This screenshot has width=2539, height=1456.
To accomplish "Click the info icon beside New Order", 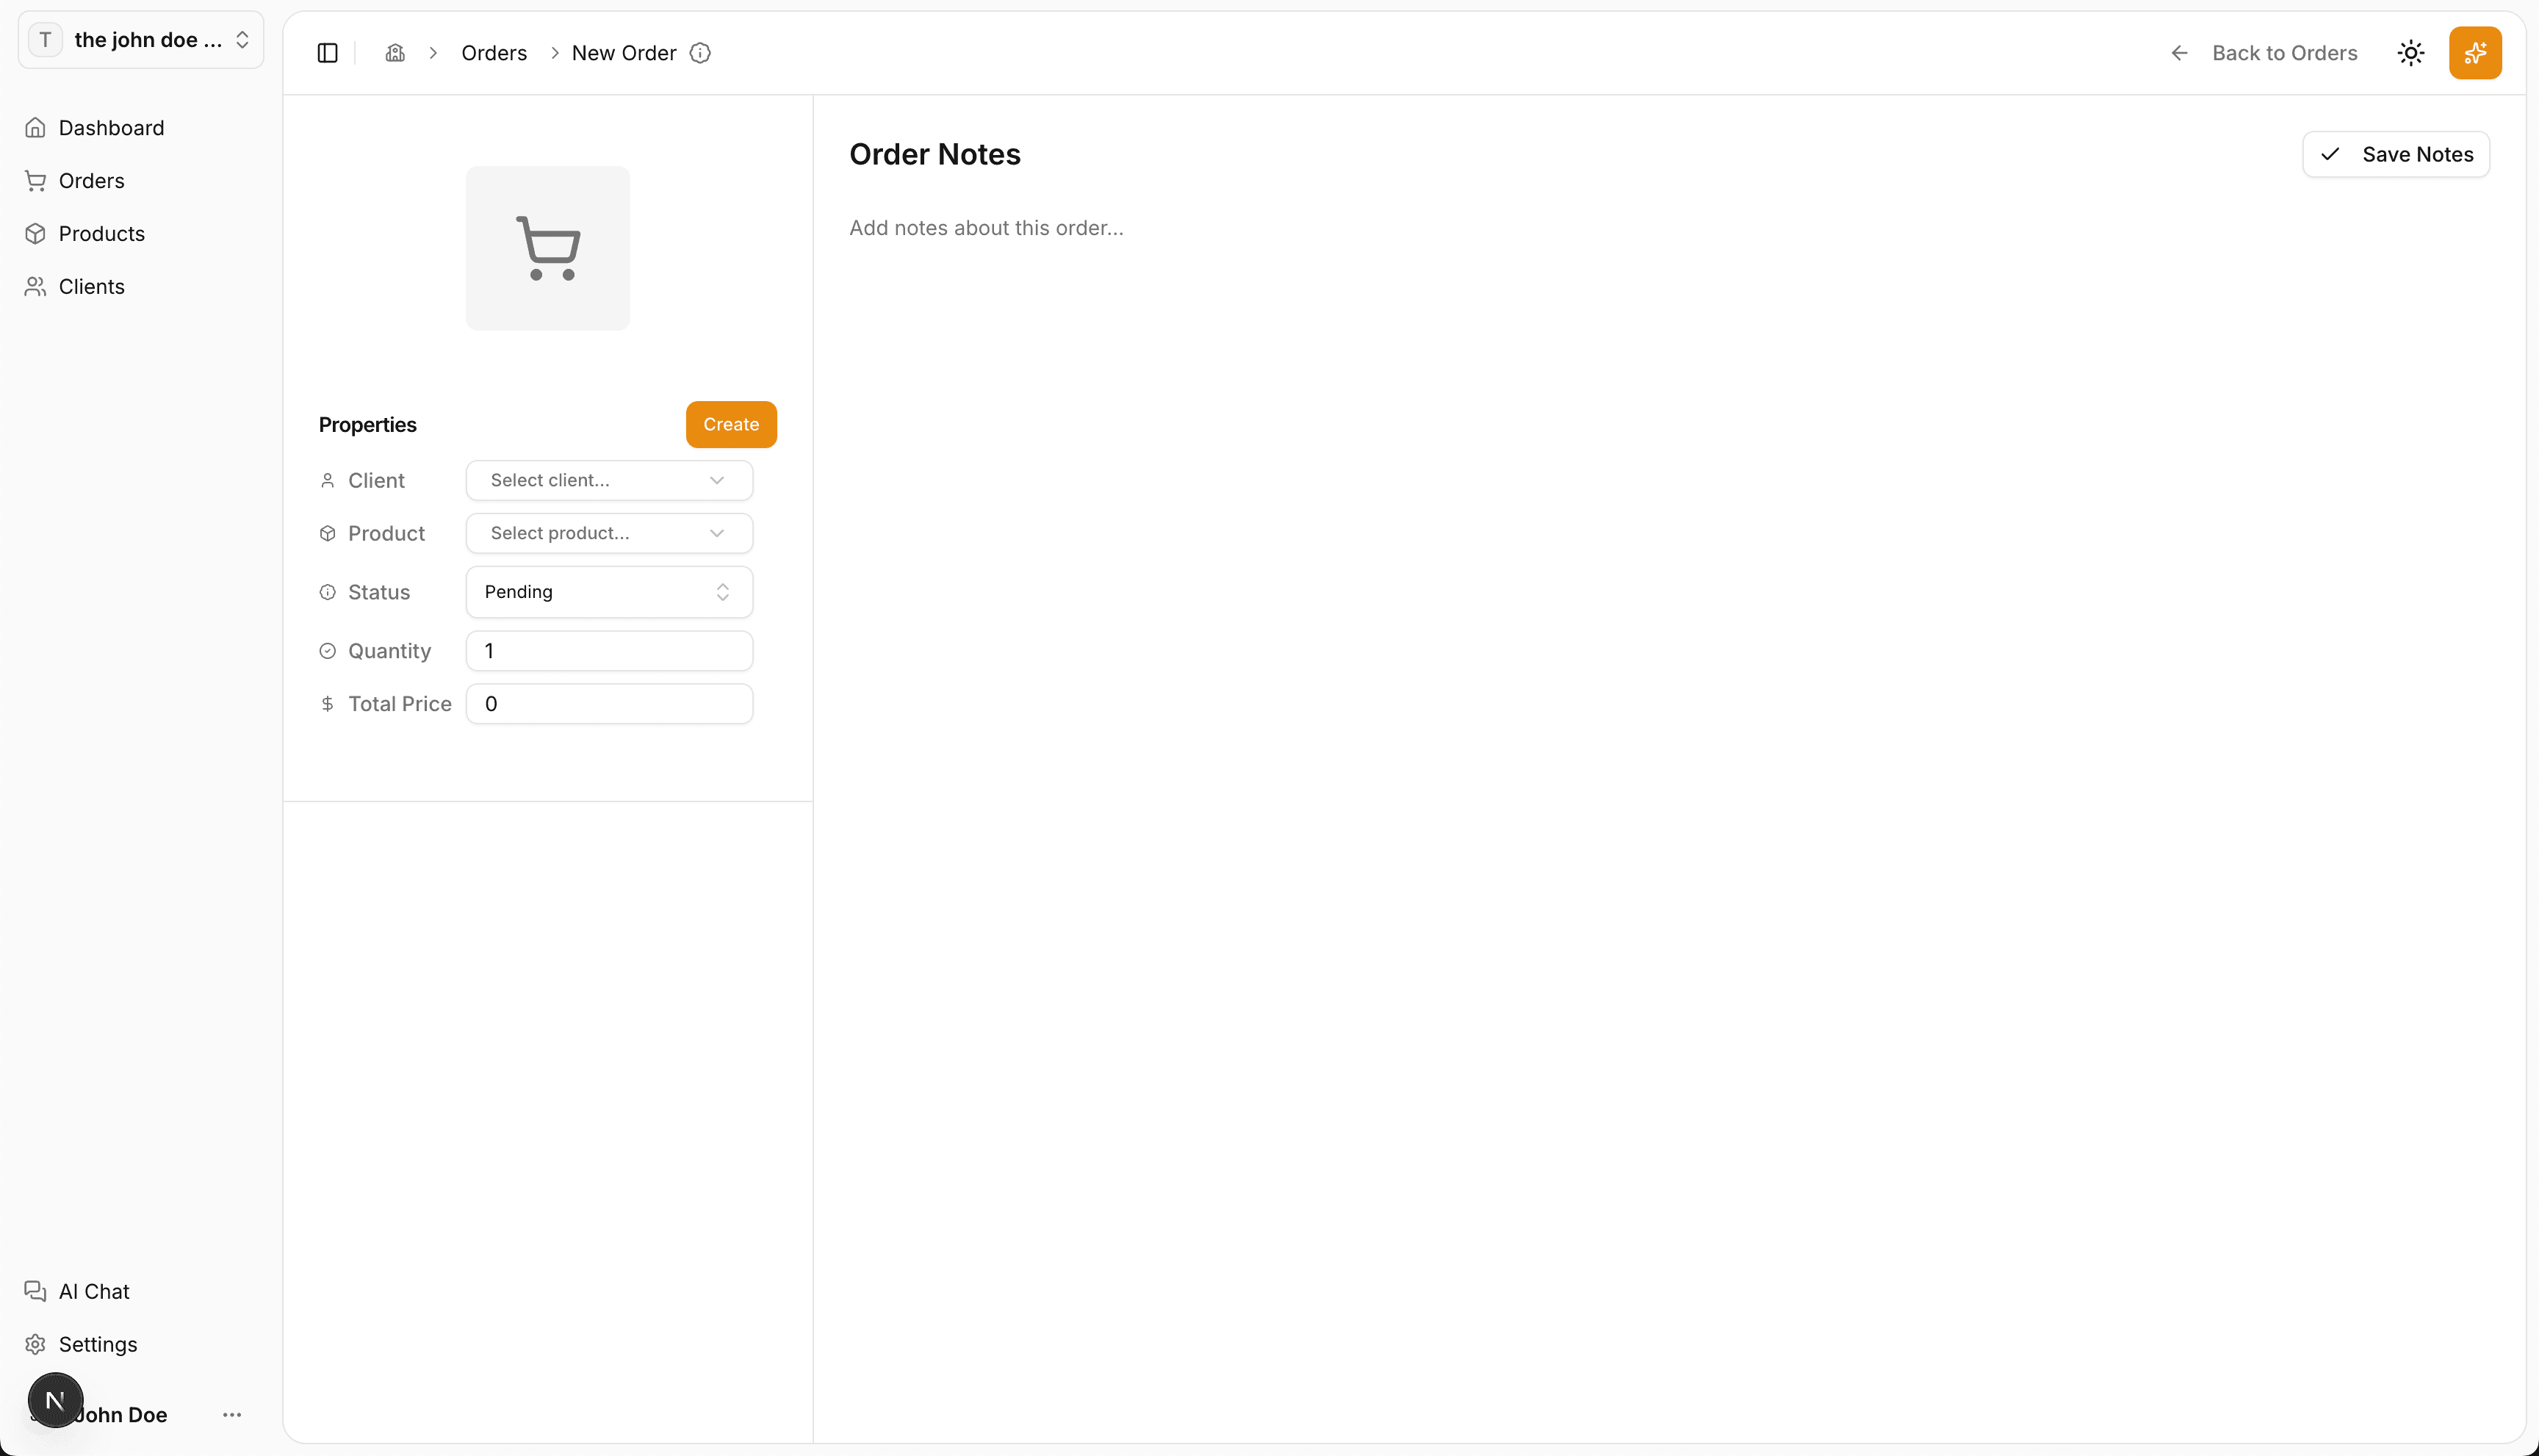I will [700, 53].
